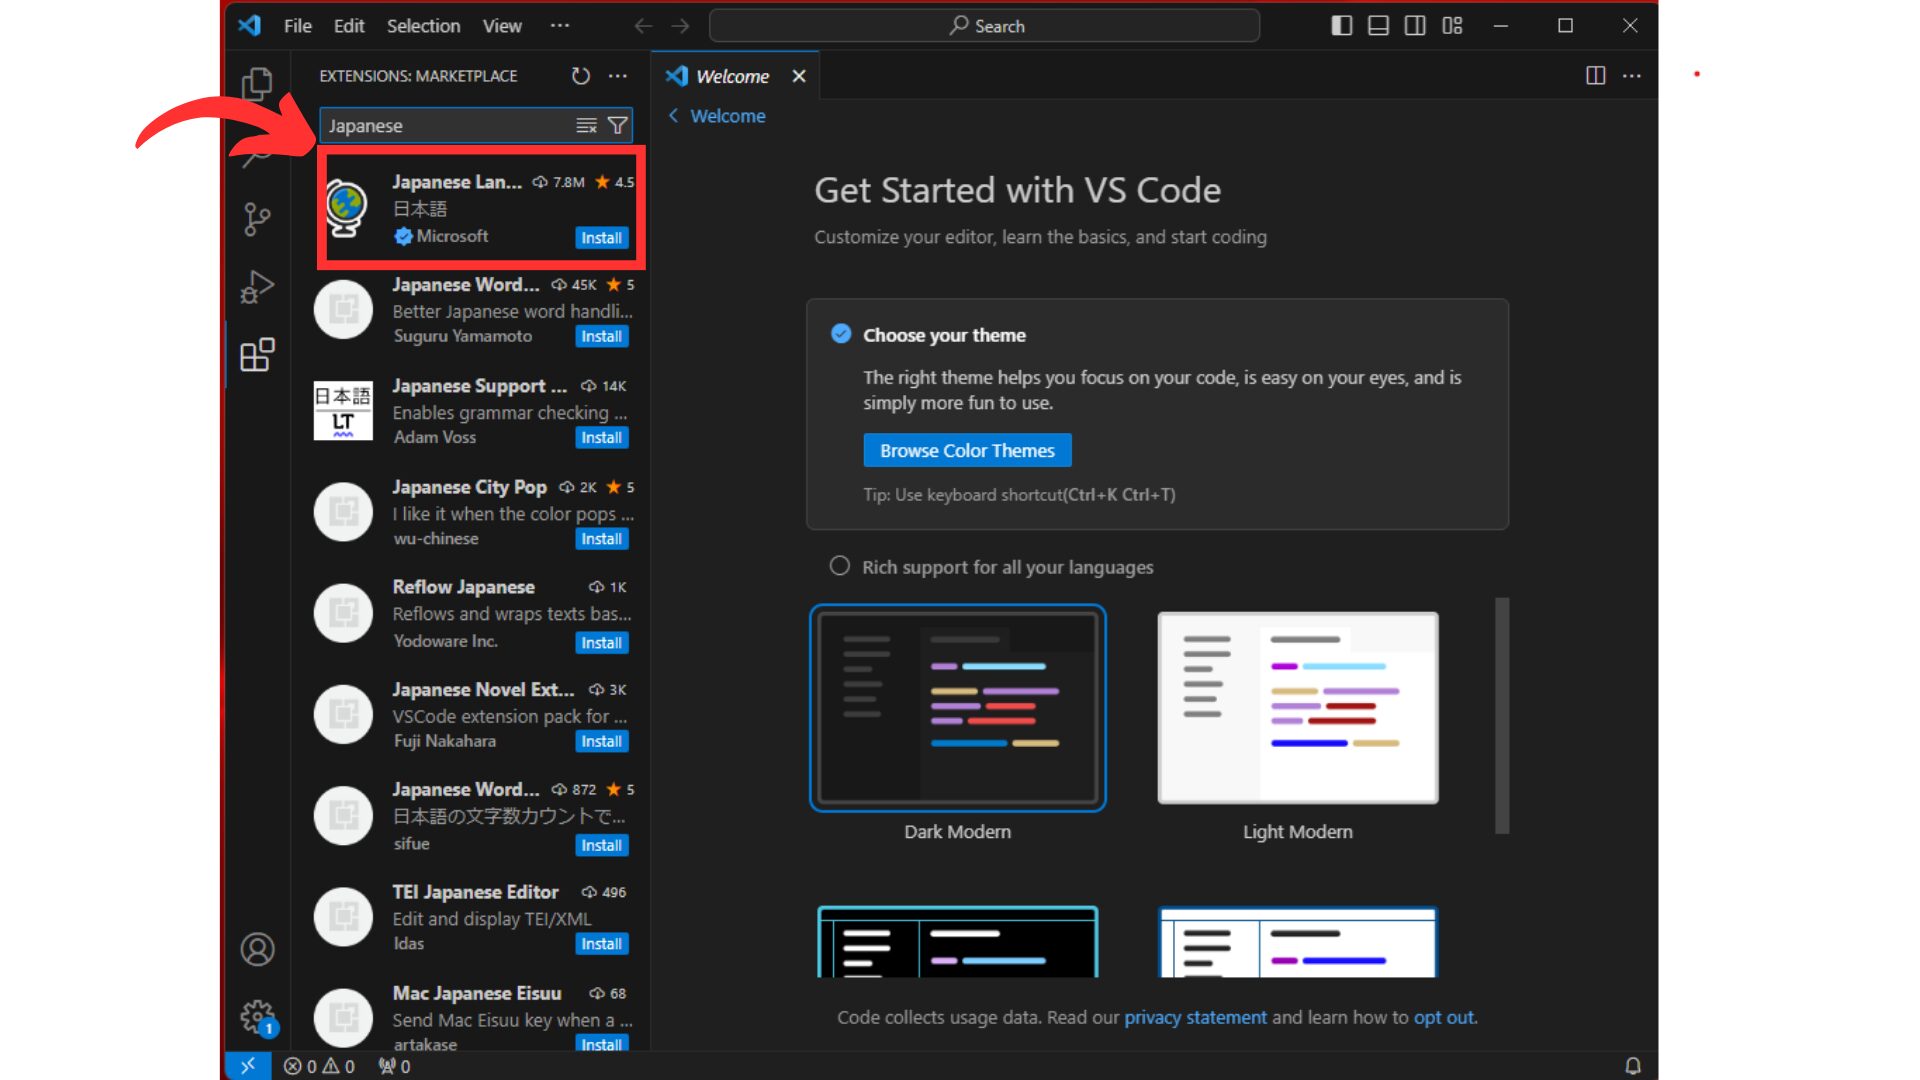Open the privacy statement link
The height and width of the screenshot is (1080, 1920).
[x=1196, y=1017]
